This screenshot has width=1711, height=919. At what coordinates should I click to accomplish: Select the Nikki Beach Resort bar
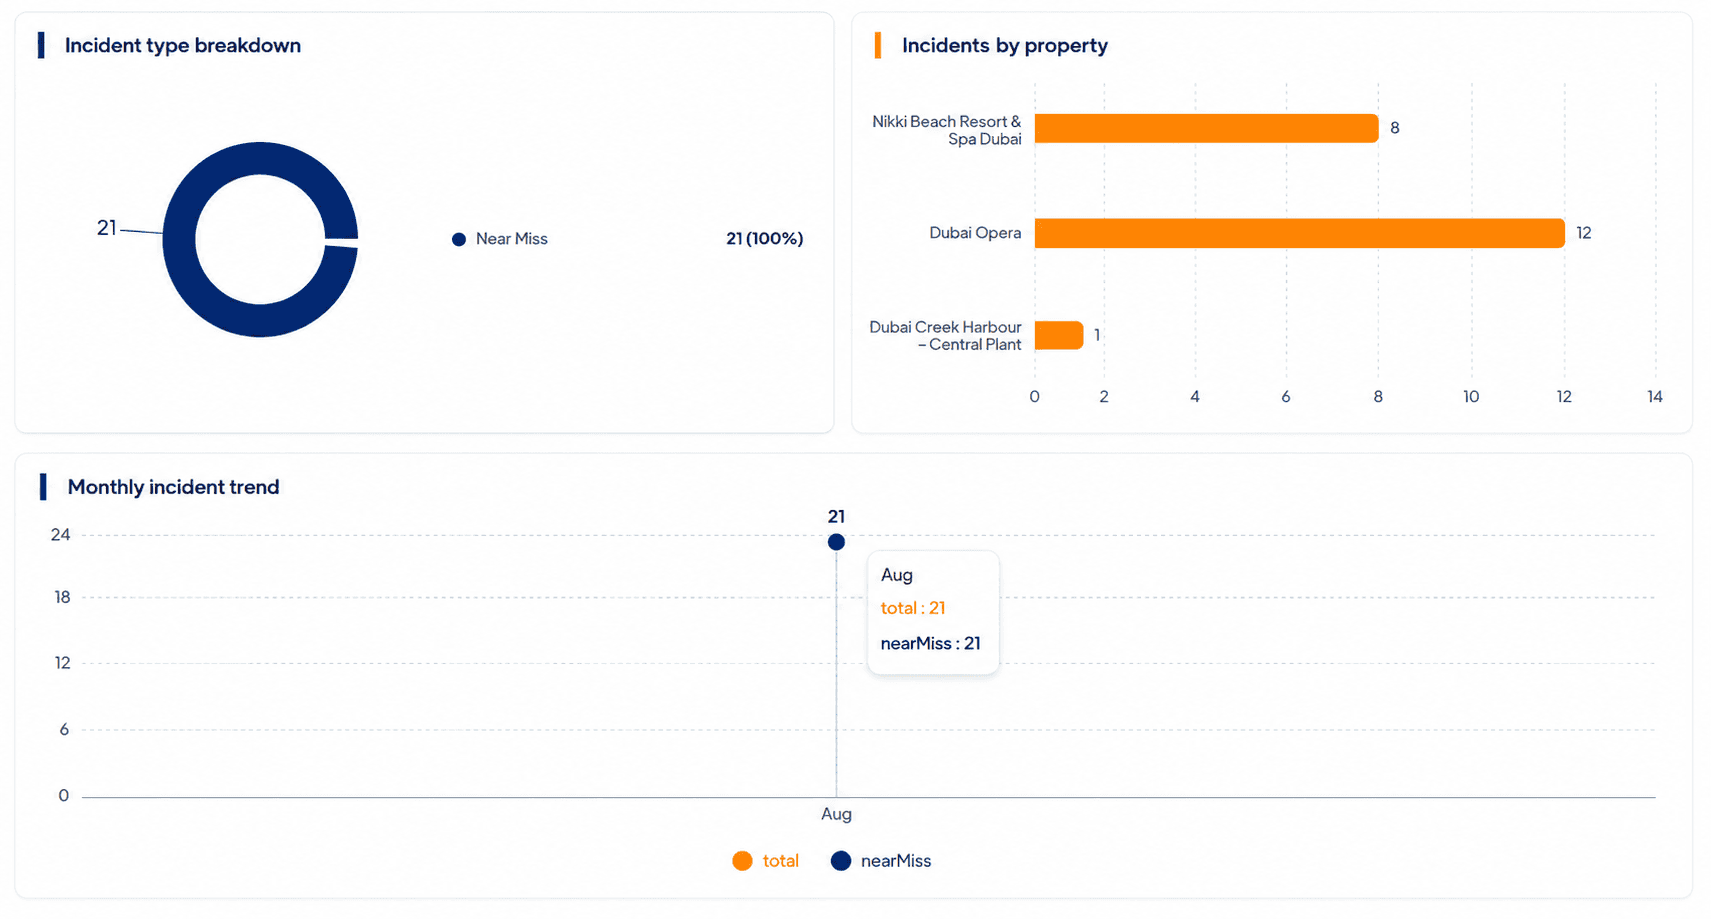pos(1206,128)
